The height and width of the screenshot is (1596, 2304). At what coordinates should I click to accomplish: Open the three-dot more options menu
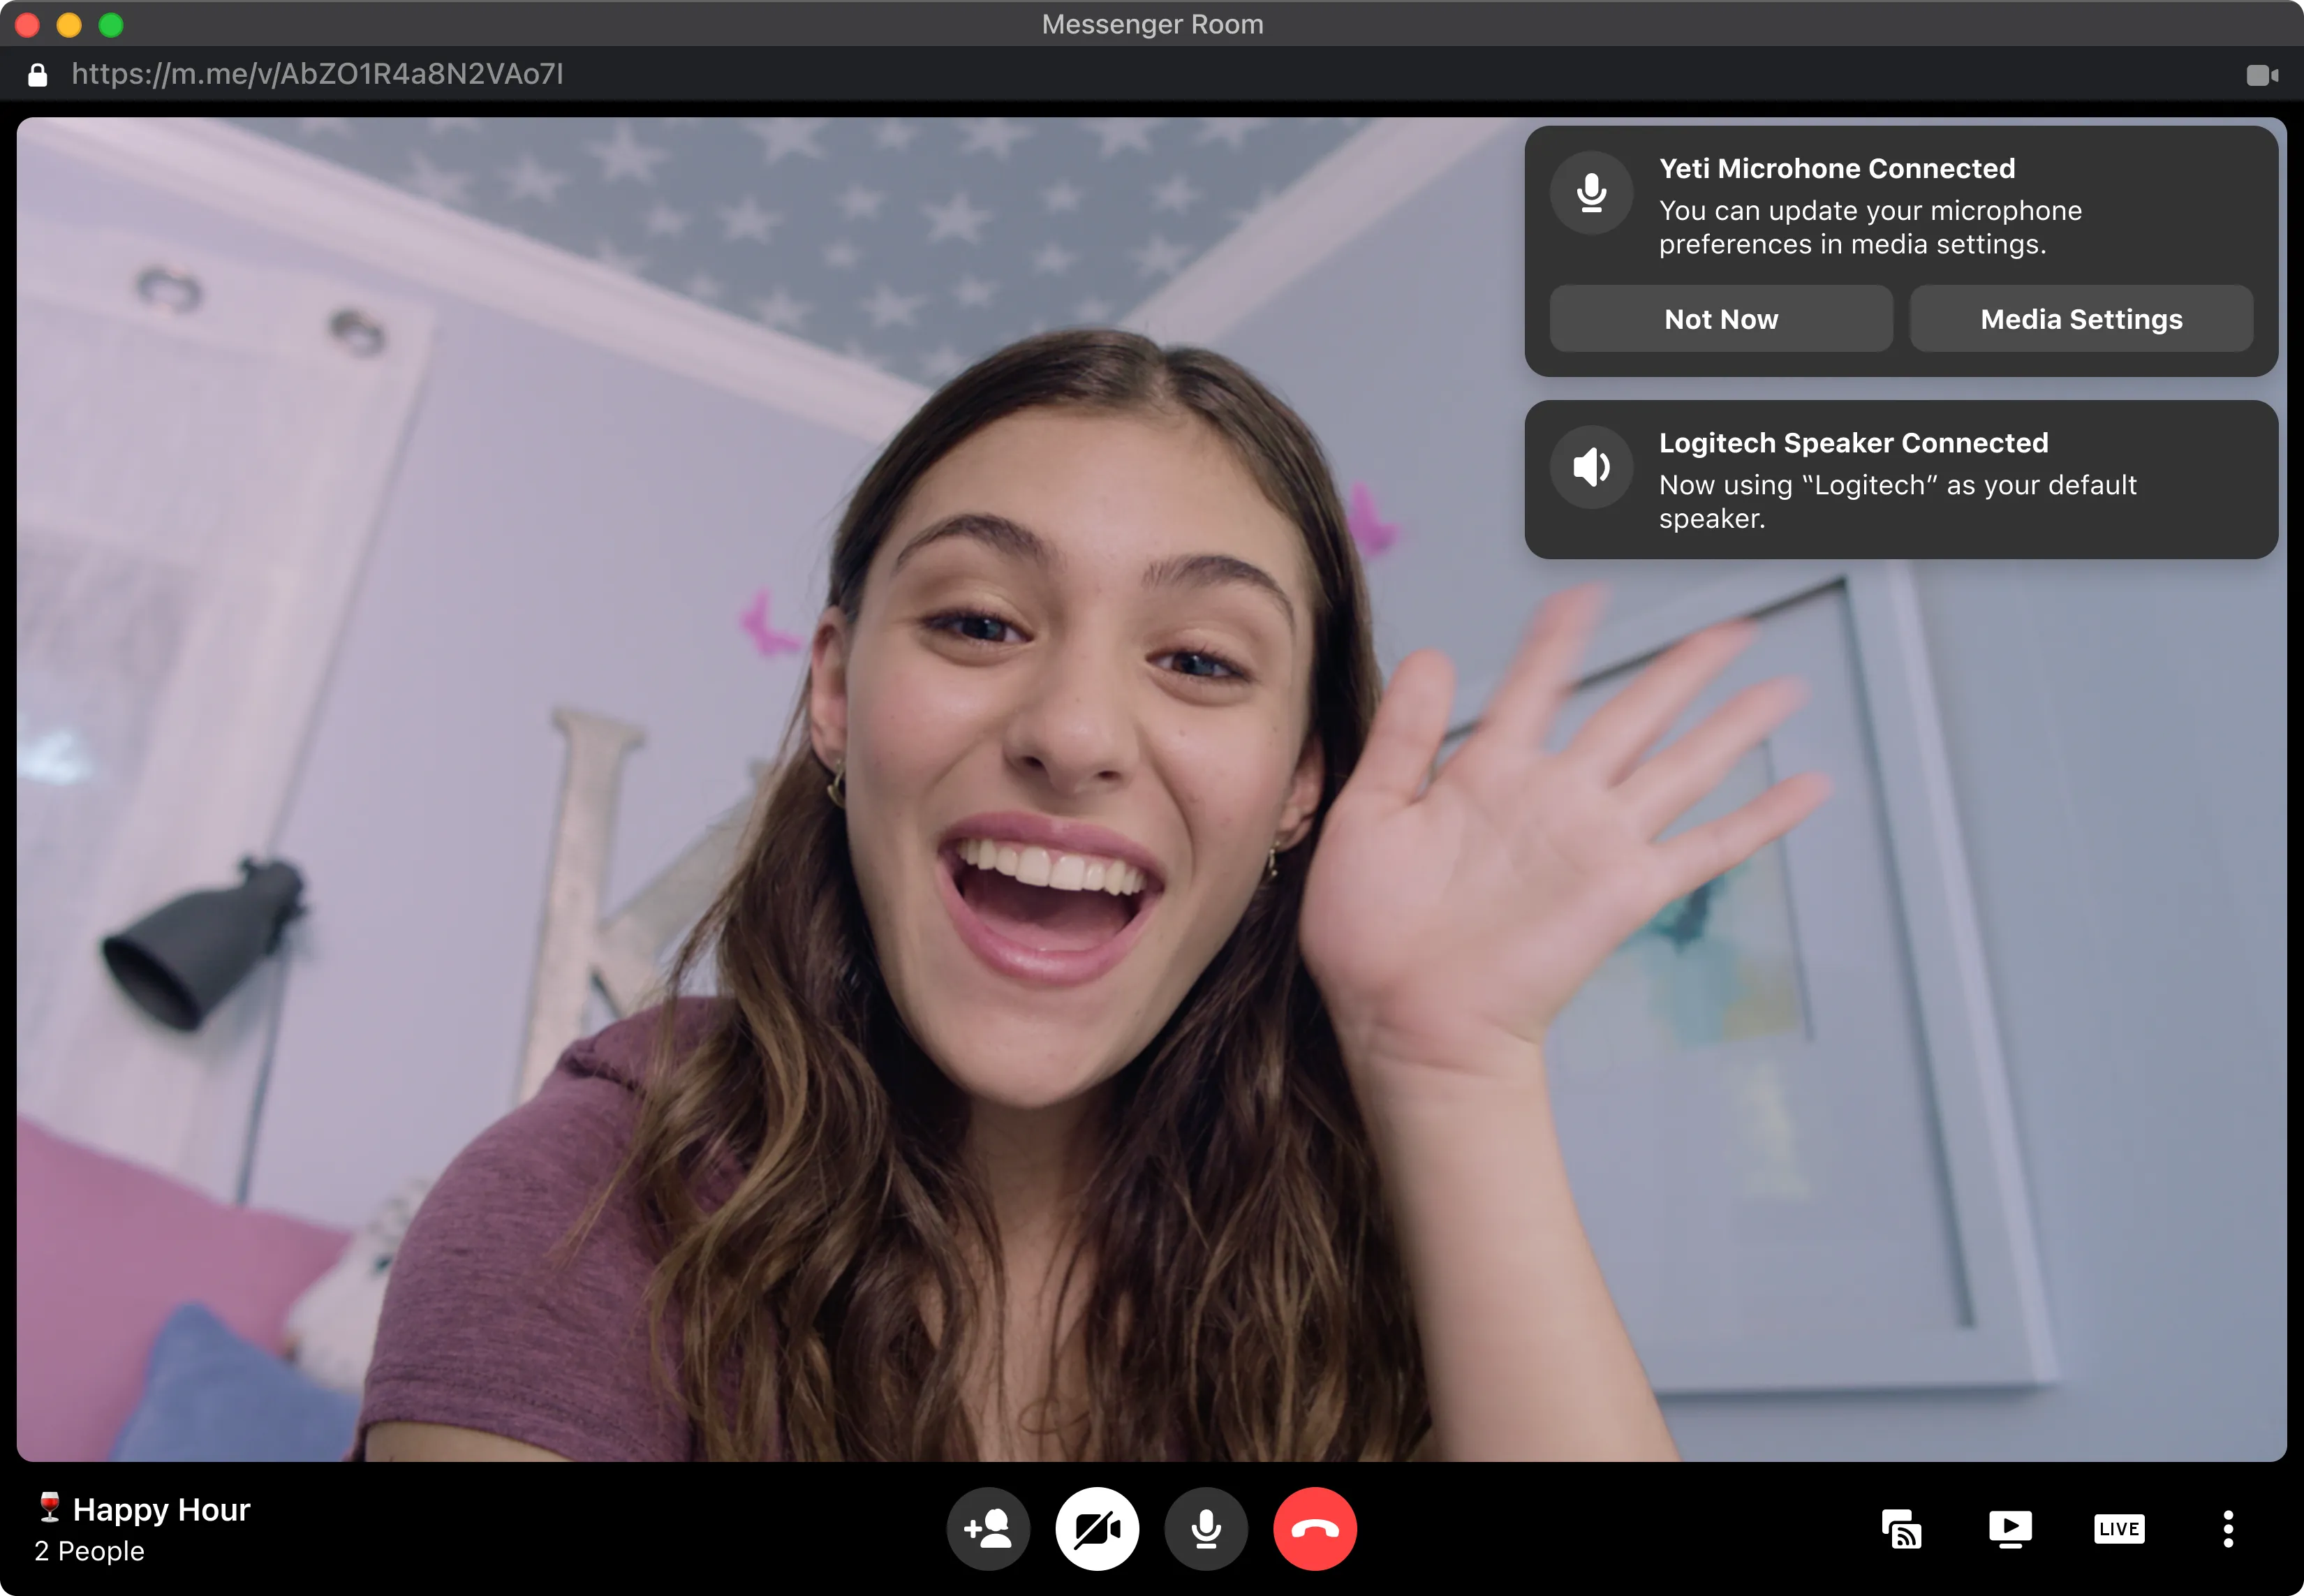2228,1528
